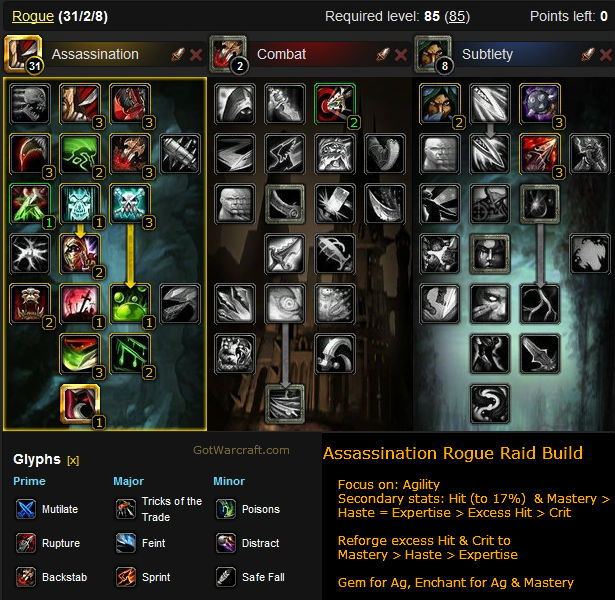Click the final Assassination talent at tree bottom
Image resolution: width=615 pixels, height=600 pixels.
click(x=80, y=404)
